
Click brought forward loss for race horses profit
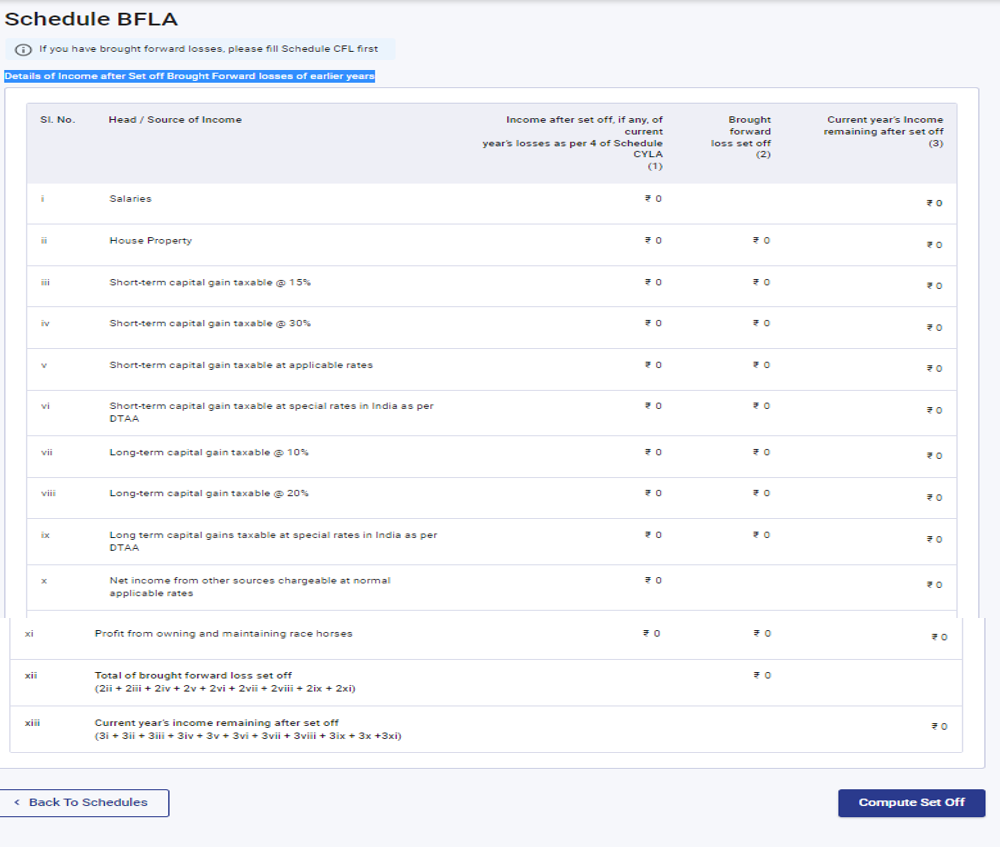click(761, 634)
